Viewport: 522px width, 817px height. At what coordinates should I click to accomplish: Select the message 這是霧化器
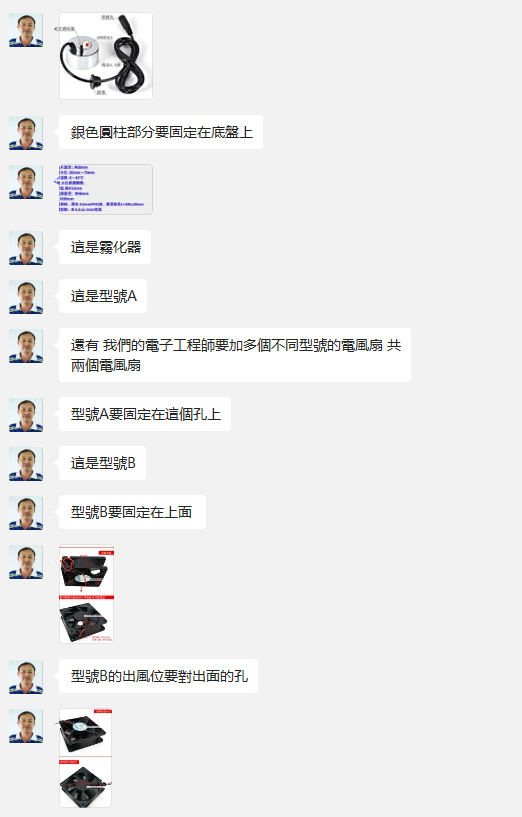105,247
